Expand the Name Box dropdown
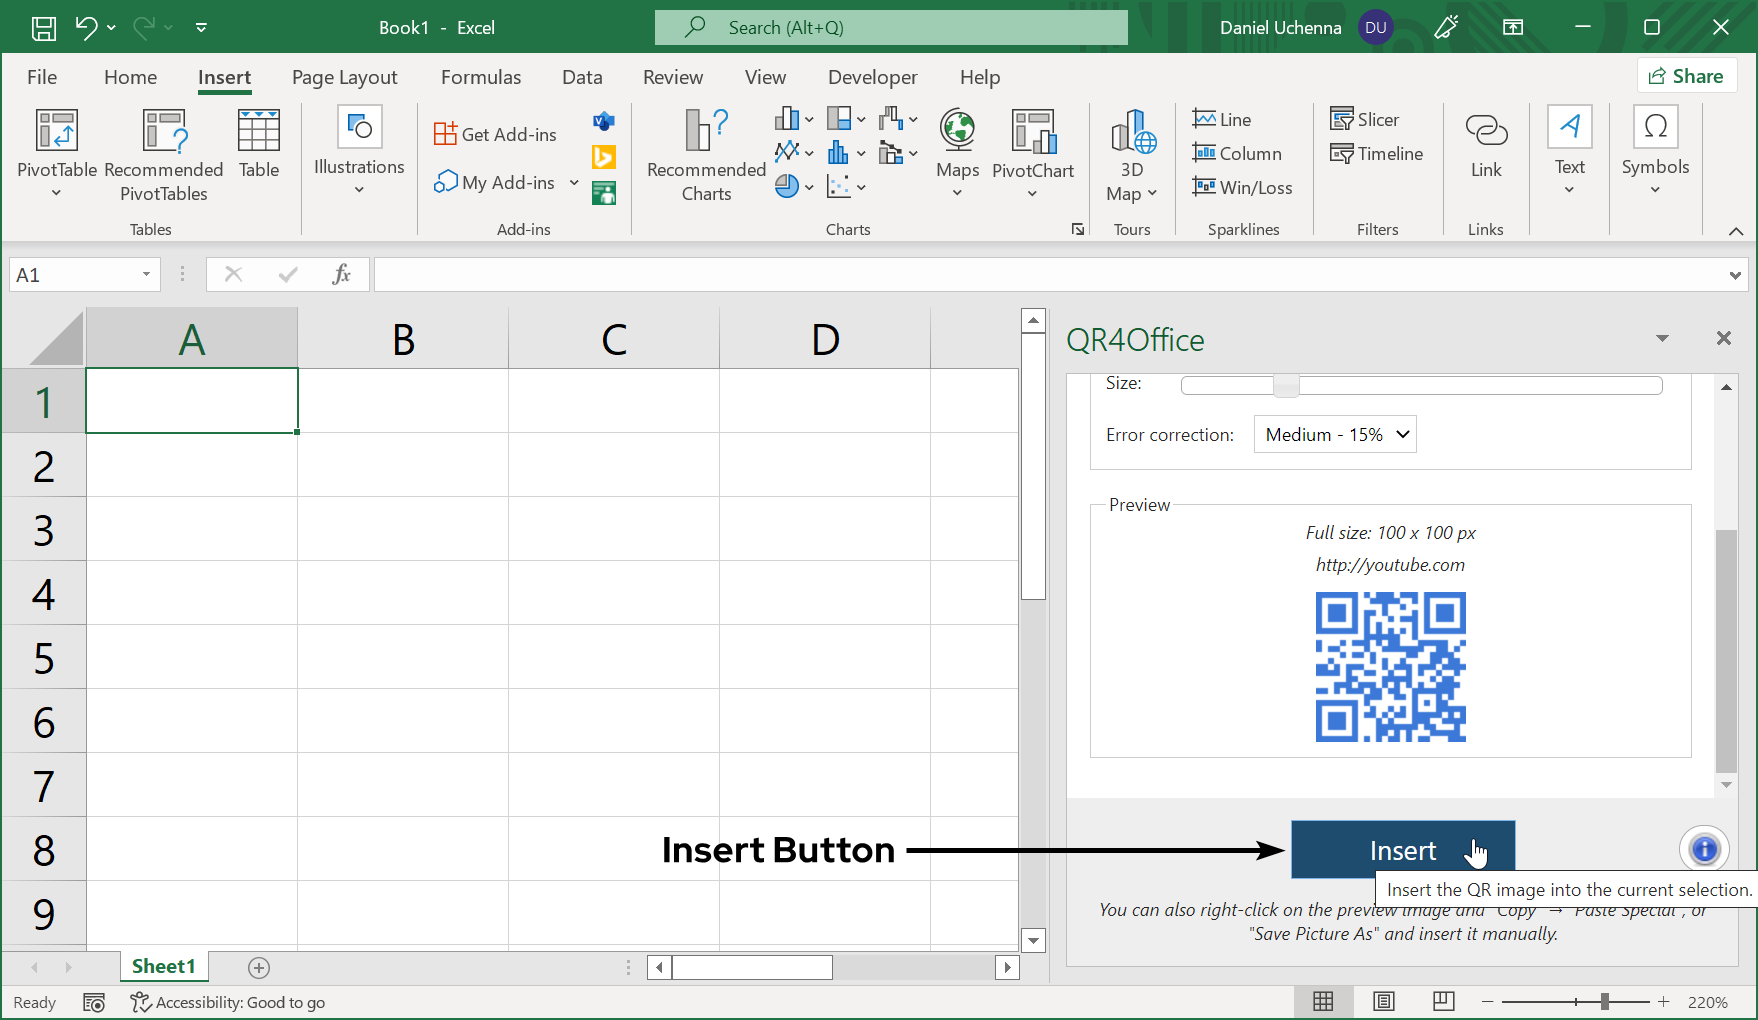 (x=146, y=275)
